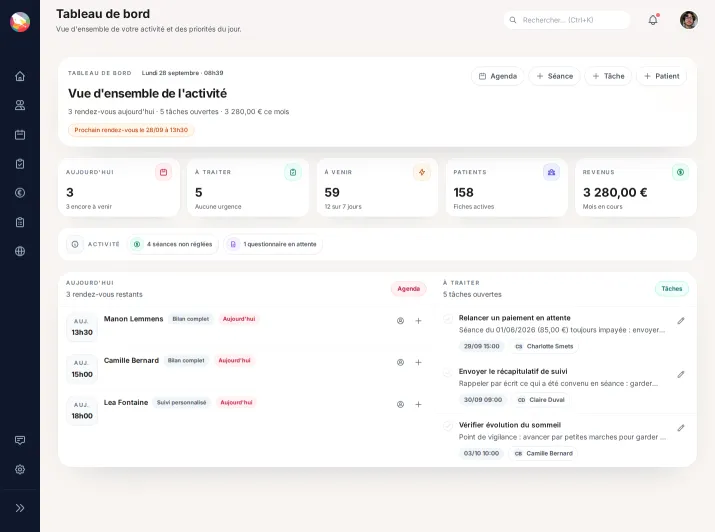Viewport: 715px width, 532px height.
Task: Open Lea Fontaine patient profile icon
Action: pyautogui.click(x=400, y=404)
